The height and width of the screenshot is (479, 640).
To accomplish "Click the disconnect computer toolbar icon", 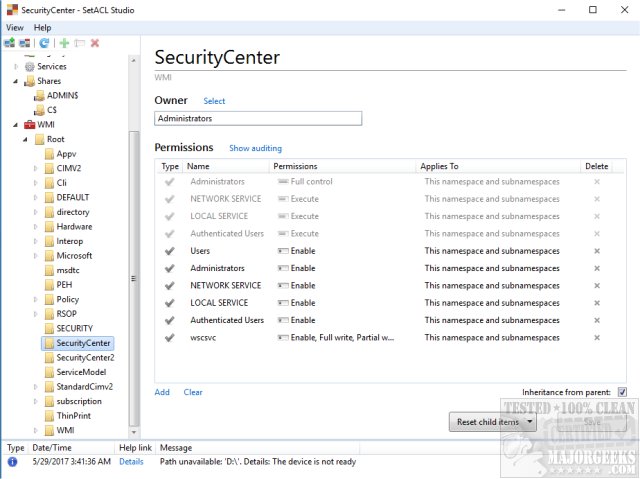I will tap(24, 43).
